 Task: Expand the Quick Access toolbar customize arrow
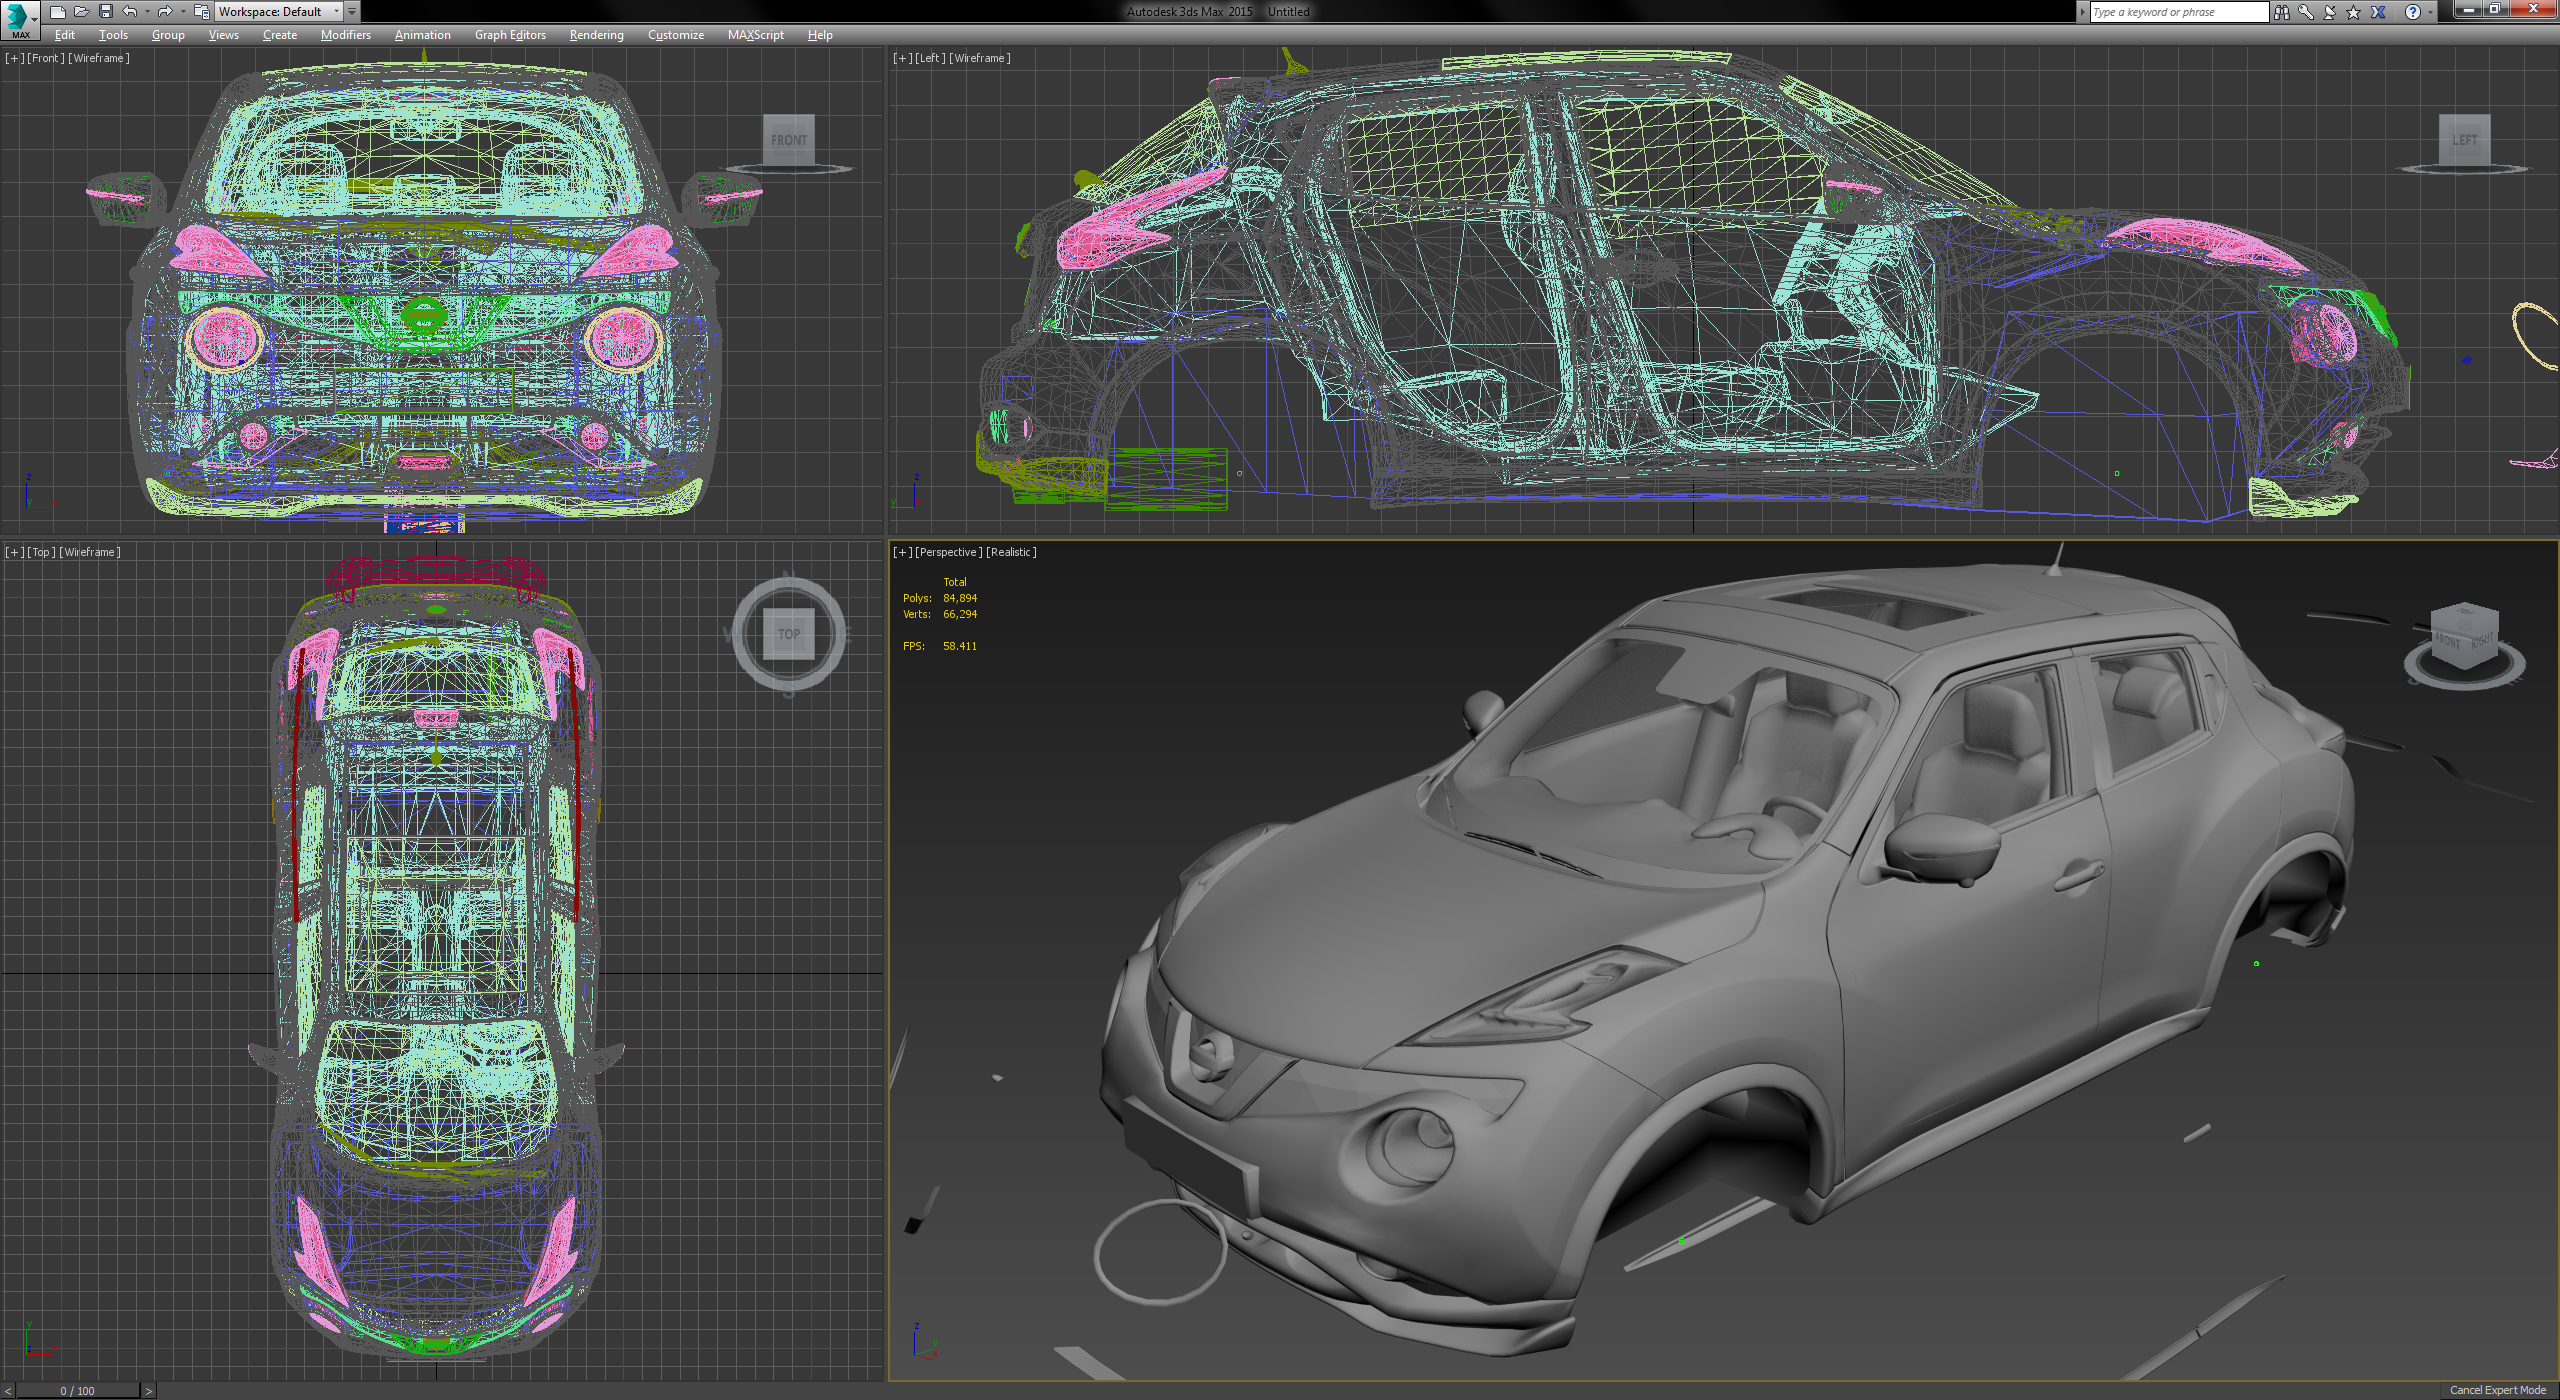pyautogui.click(x=352, y=12)
